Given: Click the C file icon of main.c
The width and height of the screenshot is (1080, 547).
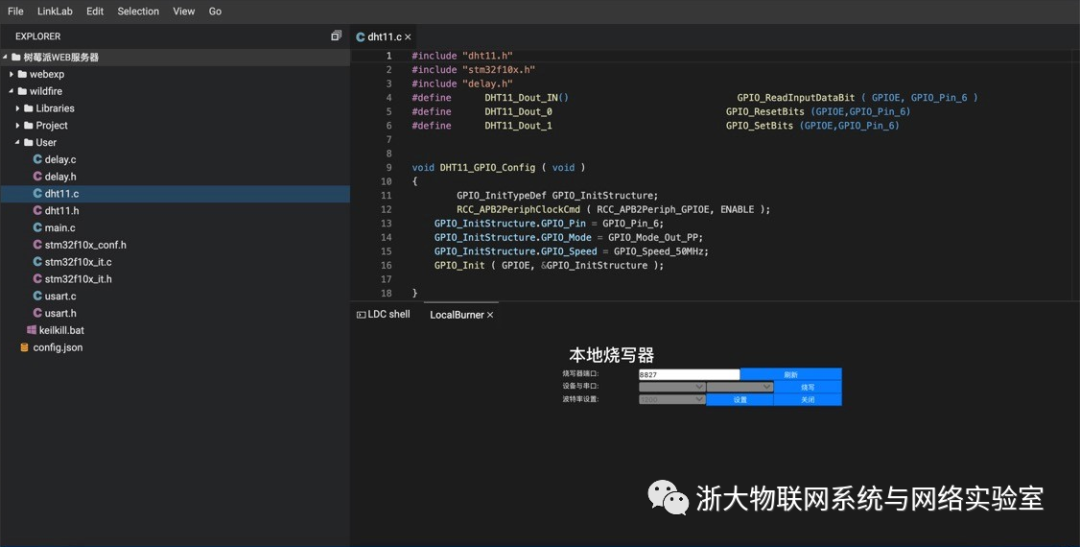Looking at the screenshot, I should (37, 227).
